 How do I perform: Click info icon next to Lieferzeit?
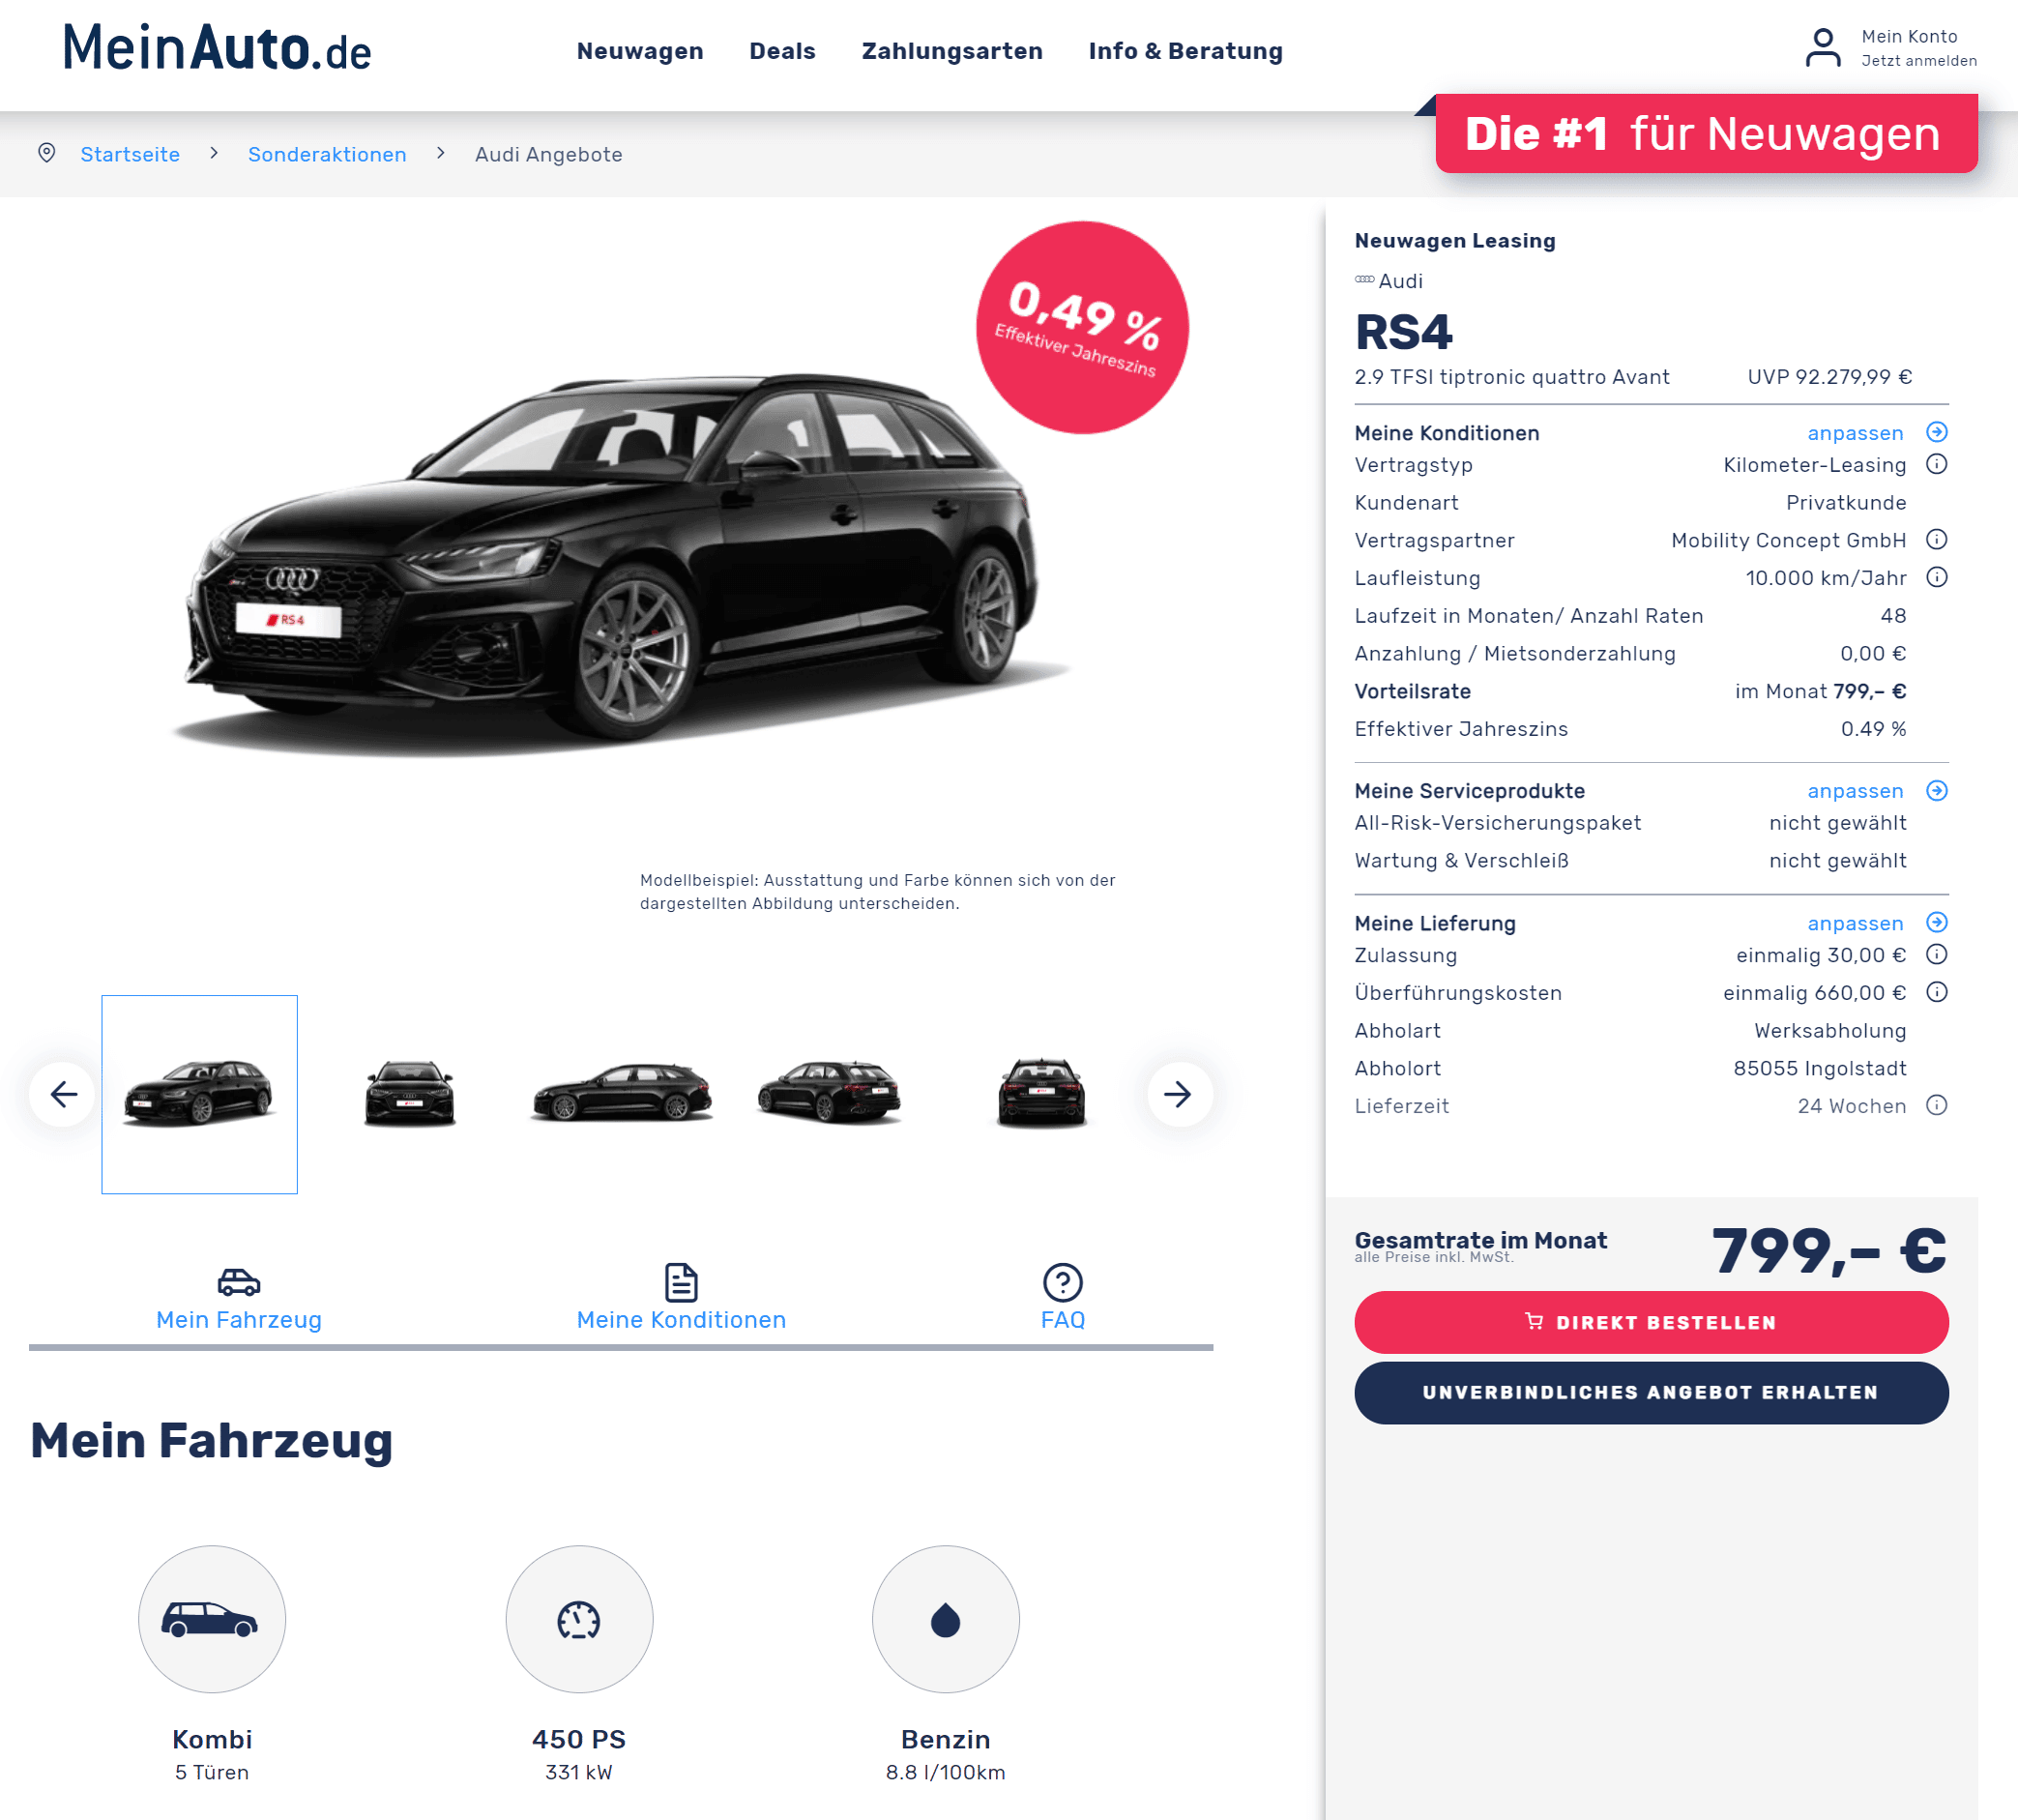[1936, 1106]
